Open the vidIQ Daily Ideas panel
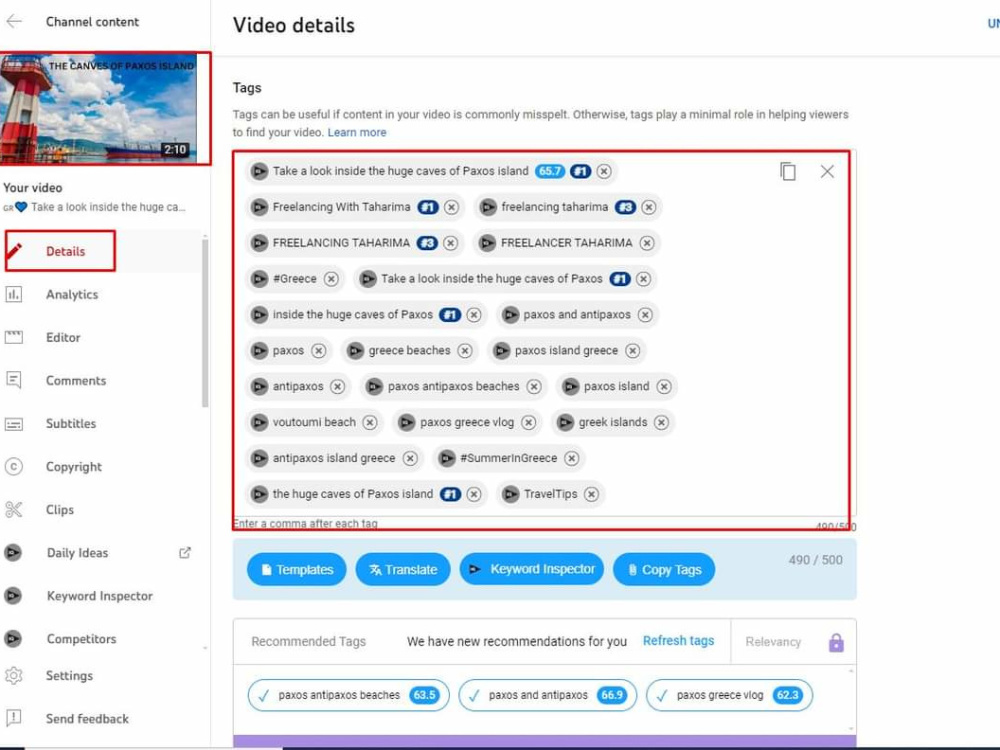This screenshot has width=1000, height=750. tap(76, 552)
